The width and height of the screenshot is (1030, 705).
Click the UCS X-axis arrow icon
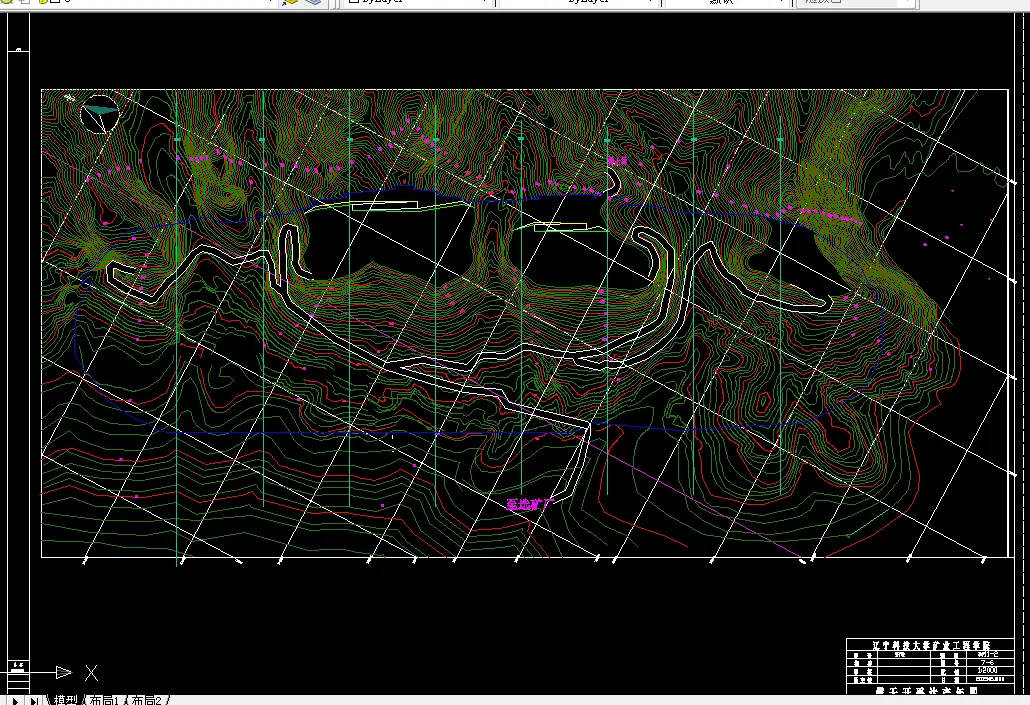coord(64,672)
